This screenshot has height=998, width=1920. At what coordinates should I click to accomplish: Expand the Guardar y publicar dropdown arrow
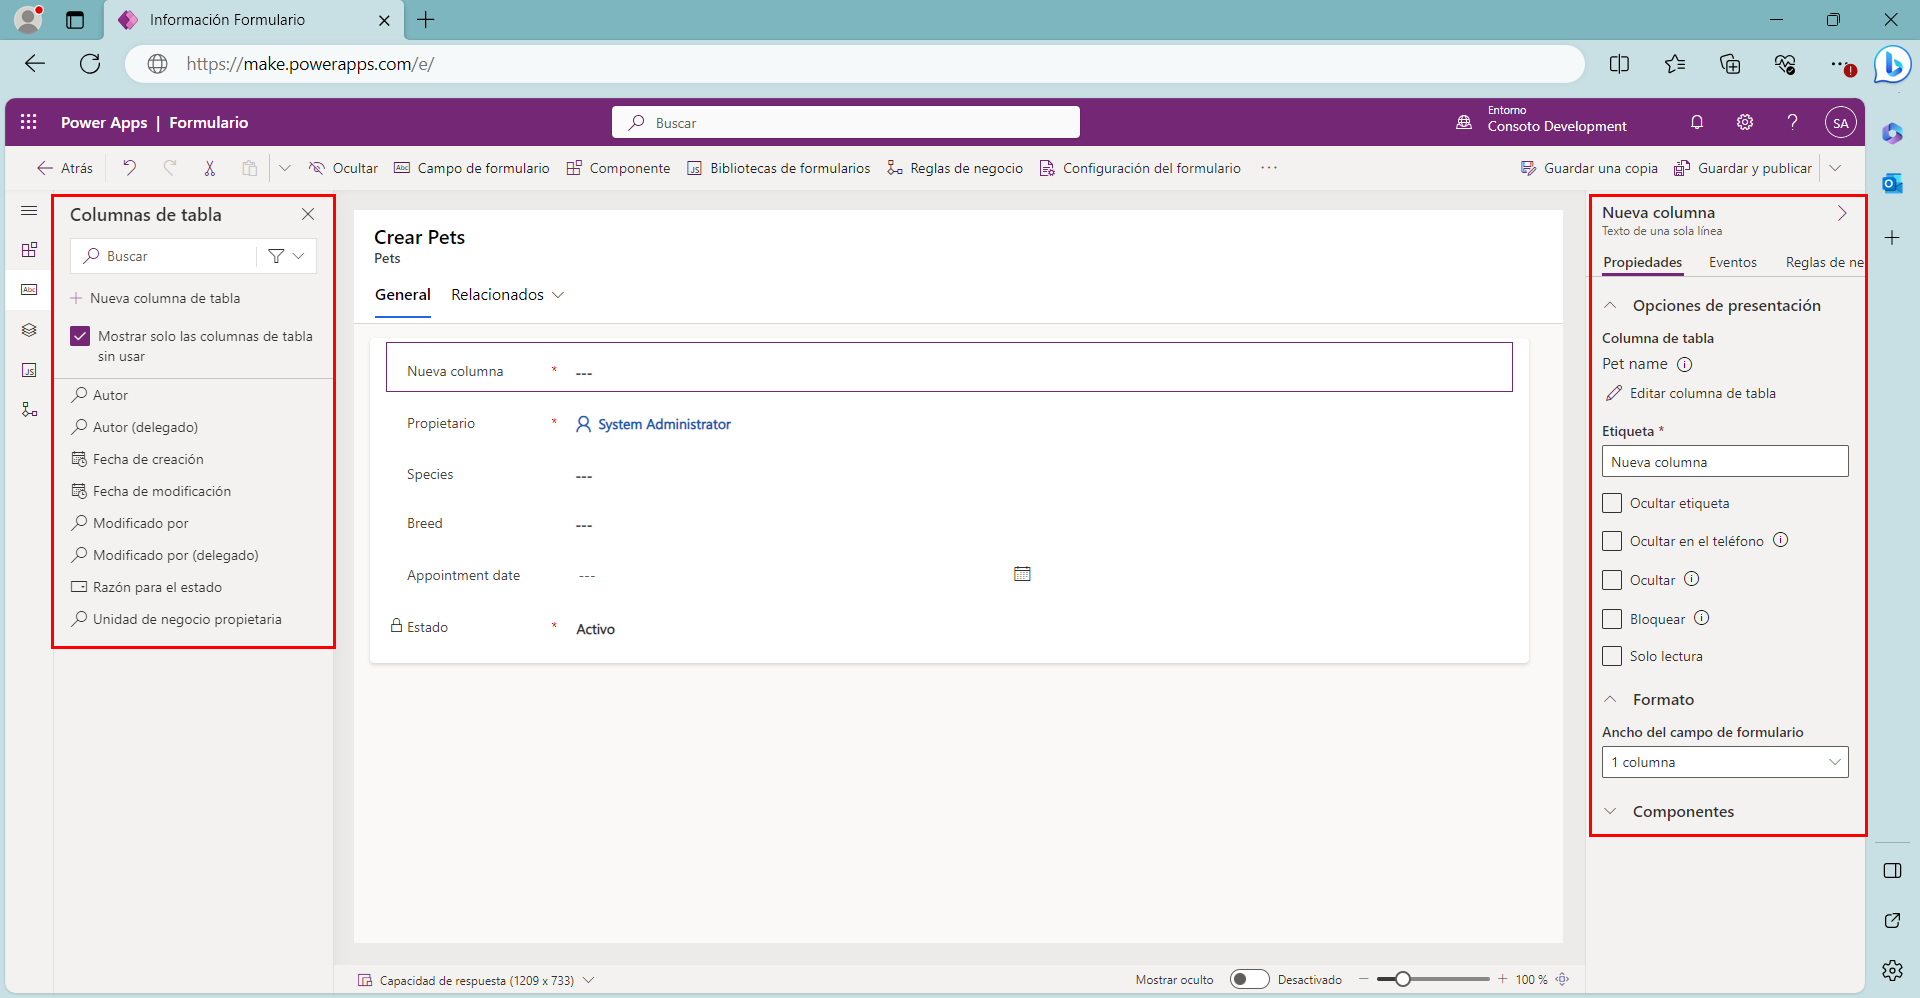[1836, 168]
